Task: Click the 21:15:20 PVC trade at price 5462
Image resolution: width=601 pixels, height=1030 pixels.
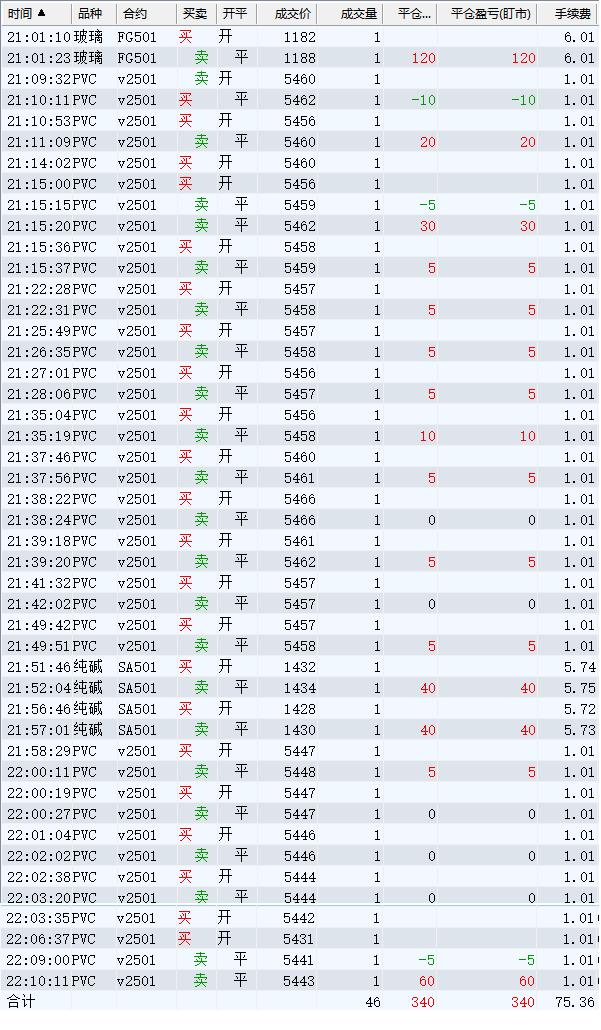Action: click(300, 226)
